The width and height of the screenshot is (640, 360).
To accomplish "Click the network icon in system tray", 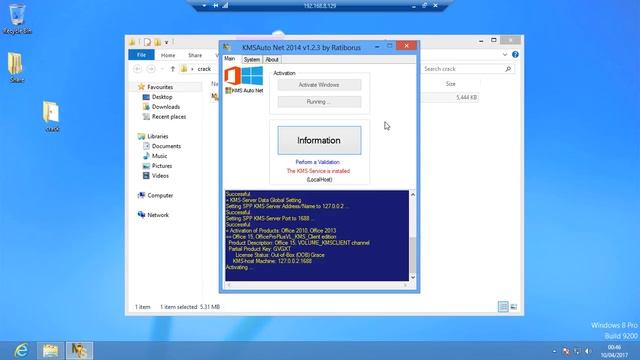I will click(577, 351).
